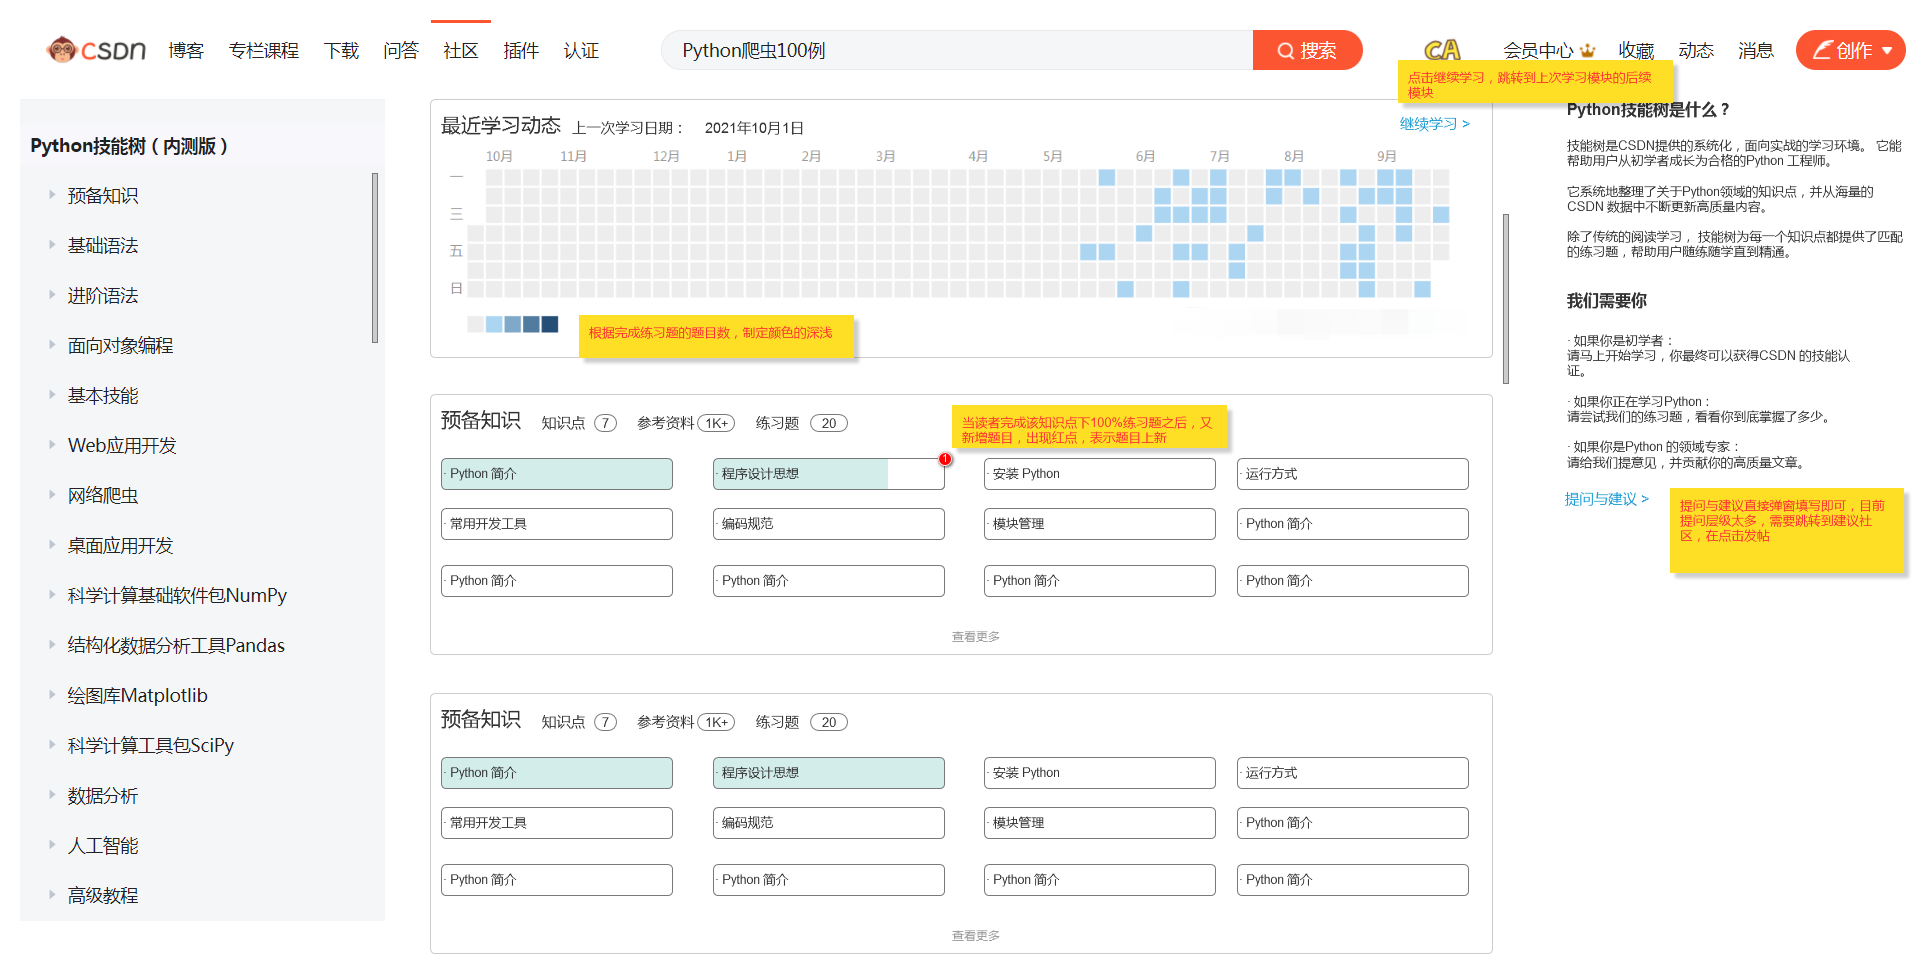Image resolution: width=1930 pixels, height=954 pixels.
Task: Select 科学计算基础软件包NumPy in sidebar
Action: [177, 595]
